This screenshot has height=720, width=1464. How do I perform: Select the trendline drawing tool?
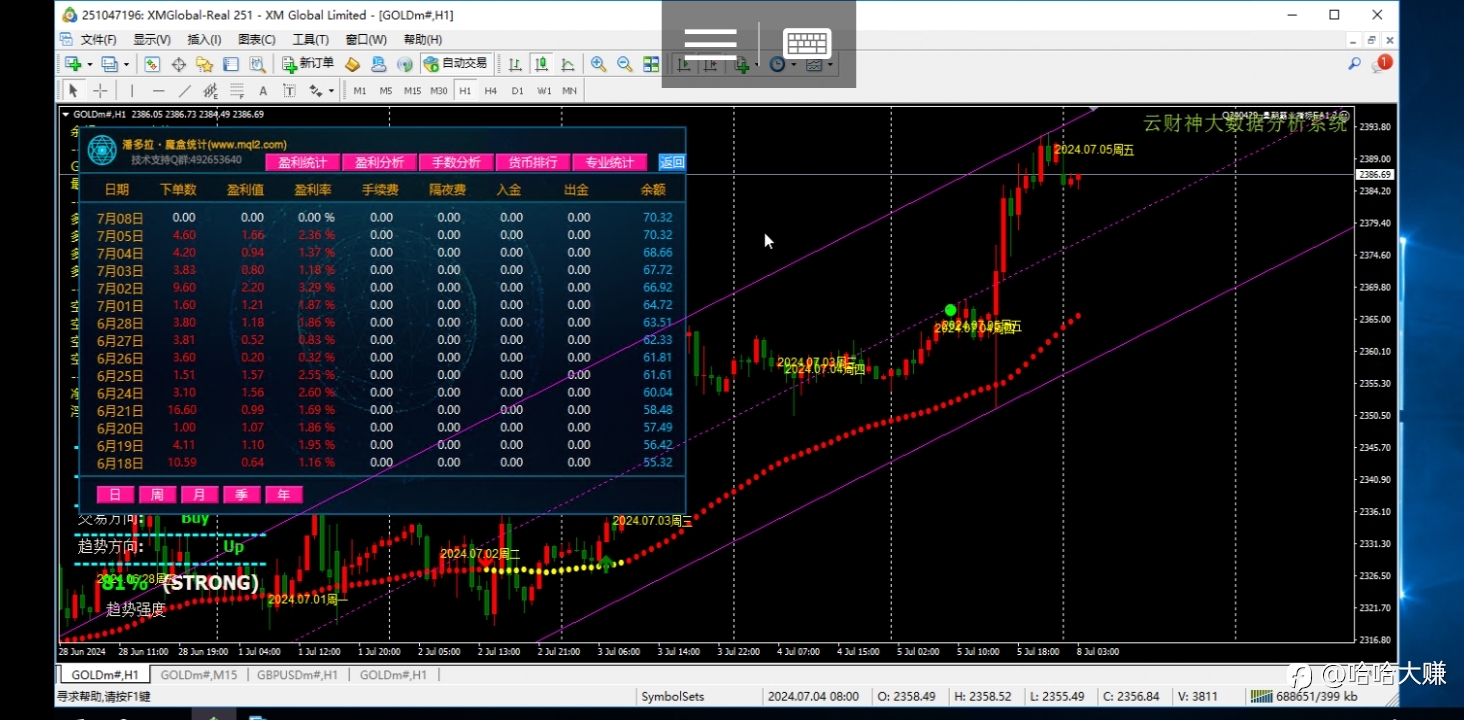(184, 91)
